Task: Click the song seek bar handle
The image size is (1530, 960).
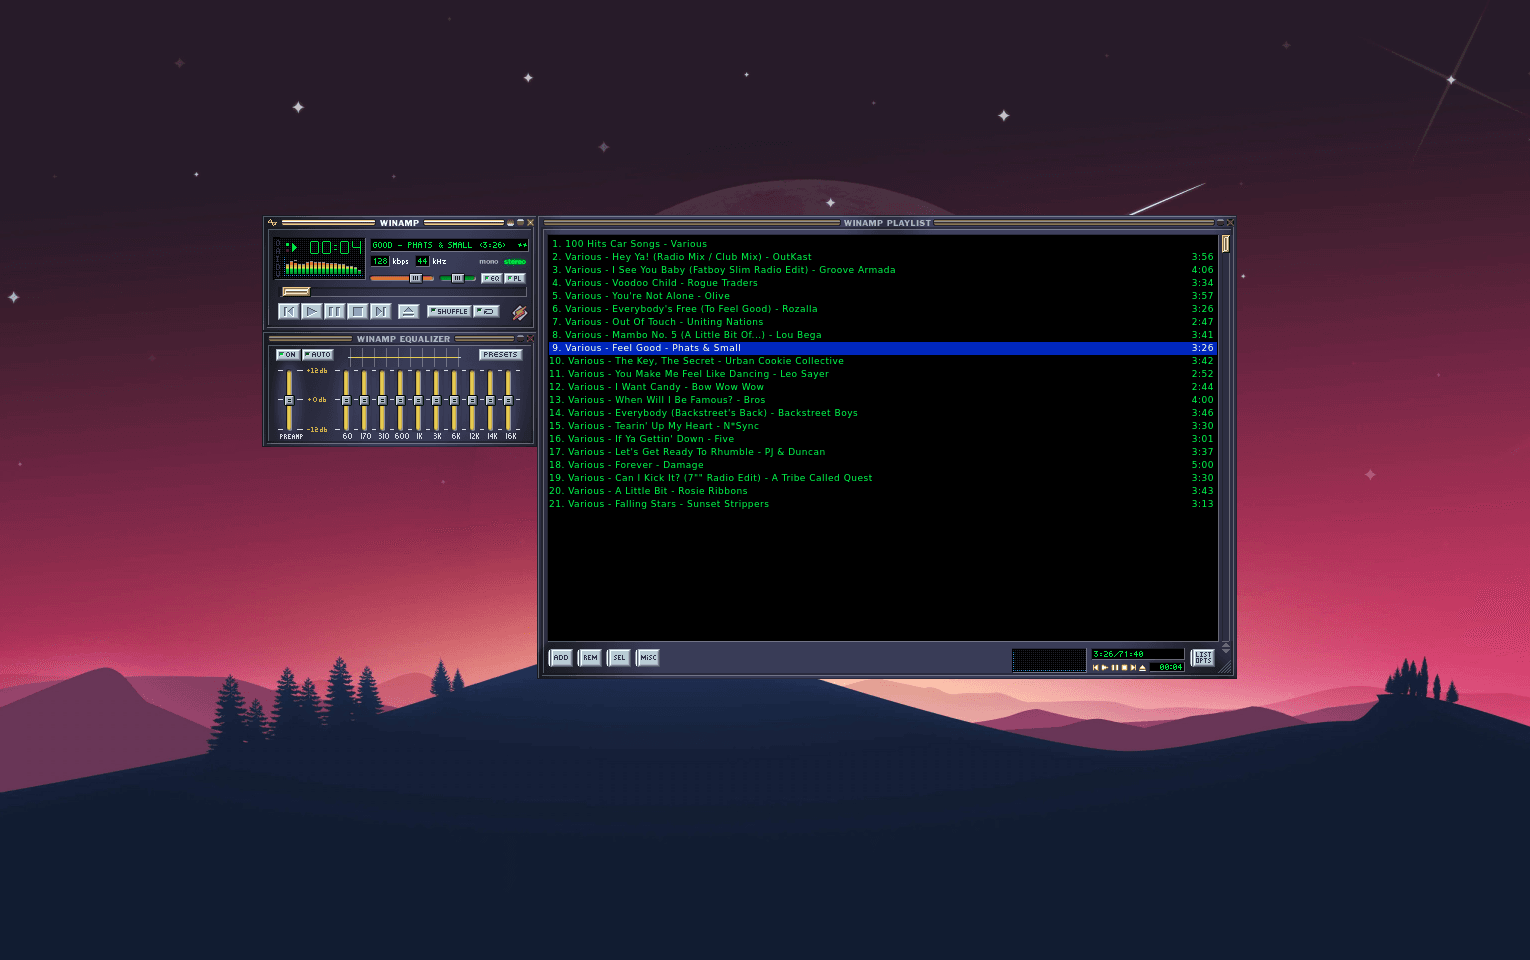Action: tap(296, 291)
